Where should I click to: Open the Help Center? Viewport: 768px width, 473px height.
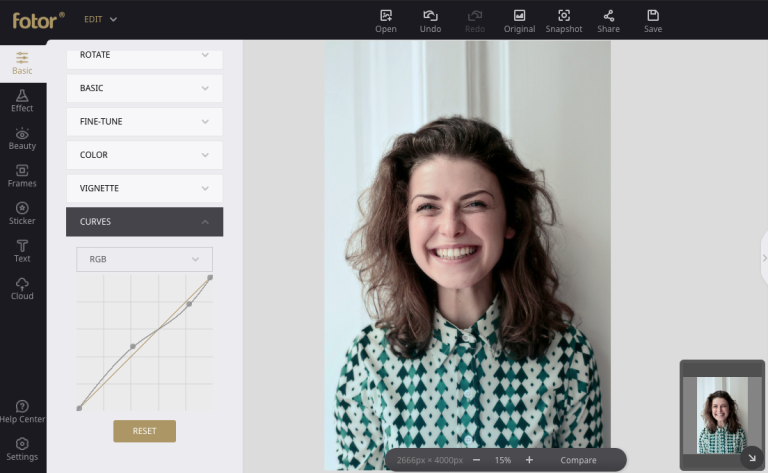[23, 411]
